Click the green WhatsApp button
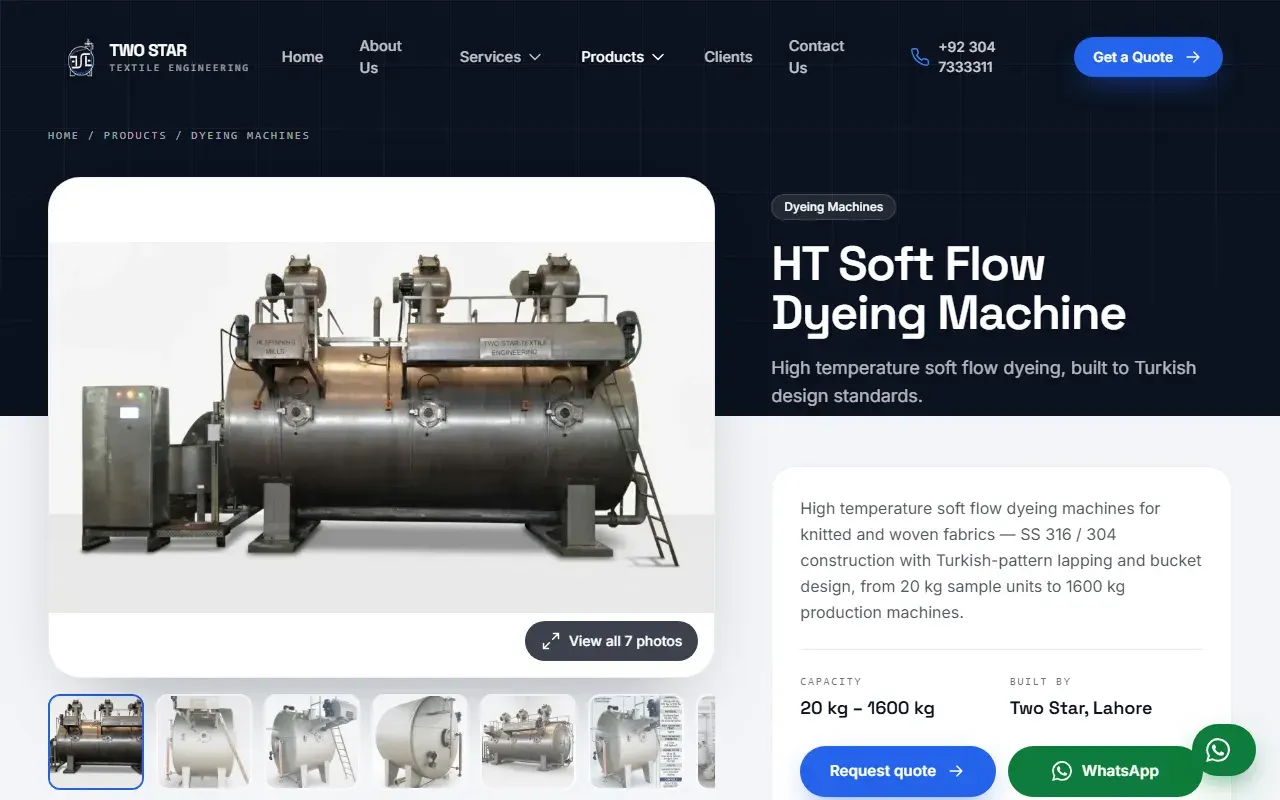1280x800 pixels. point(1105,771)
